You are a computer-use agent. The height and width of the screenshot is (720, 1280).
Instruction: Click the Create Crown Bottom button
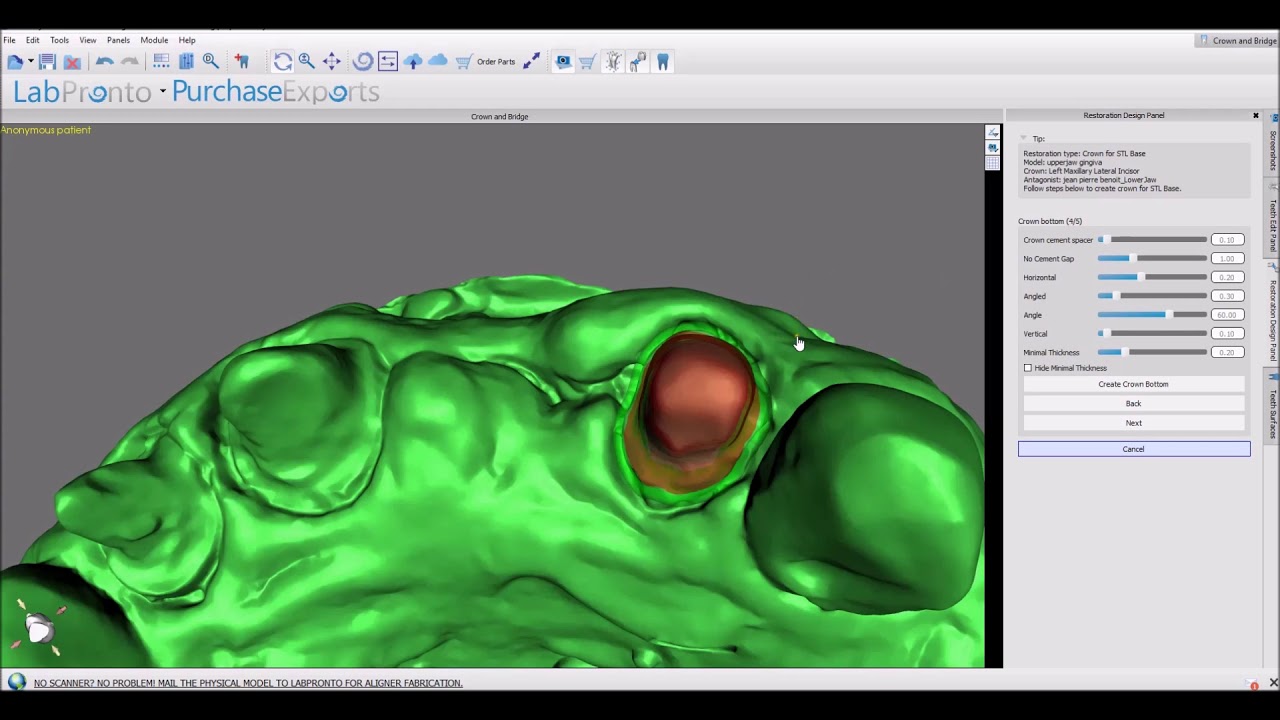(x=1133, y=384)
